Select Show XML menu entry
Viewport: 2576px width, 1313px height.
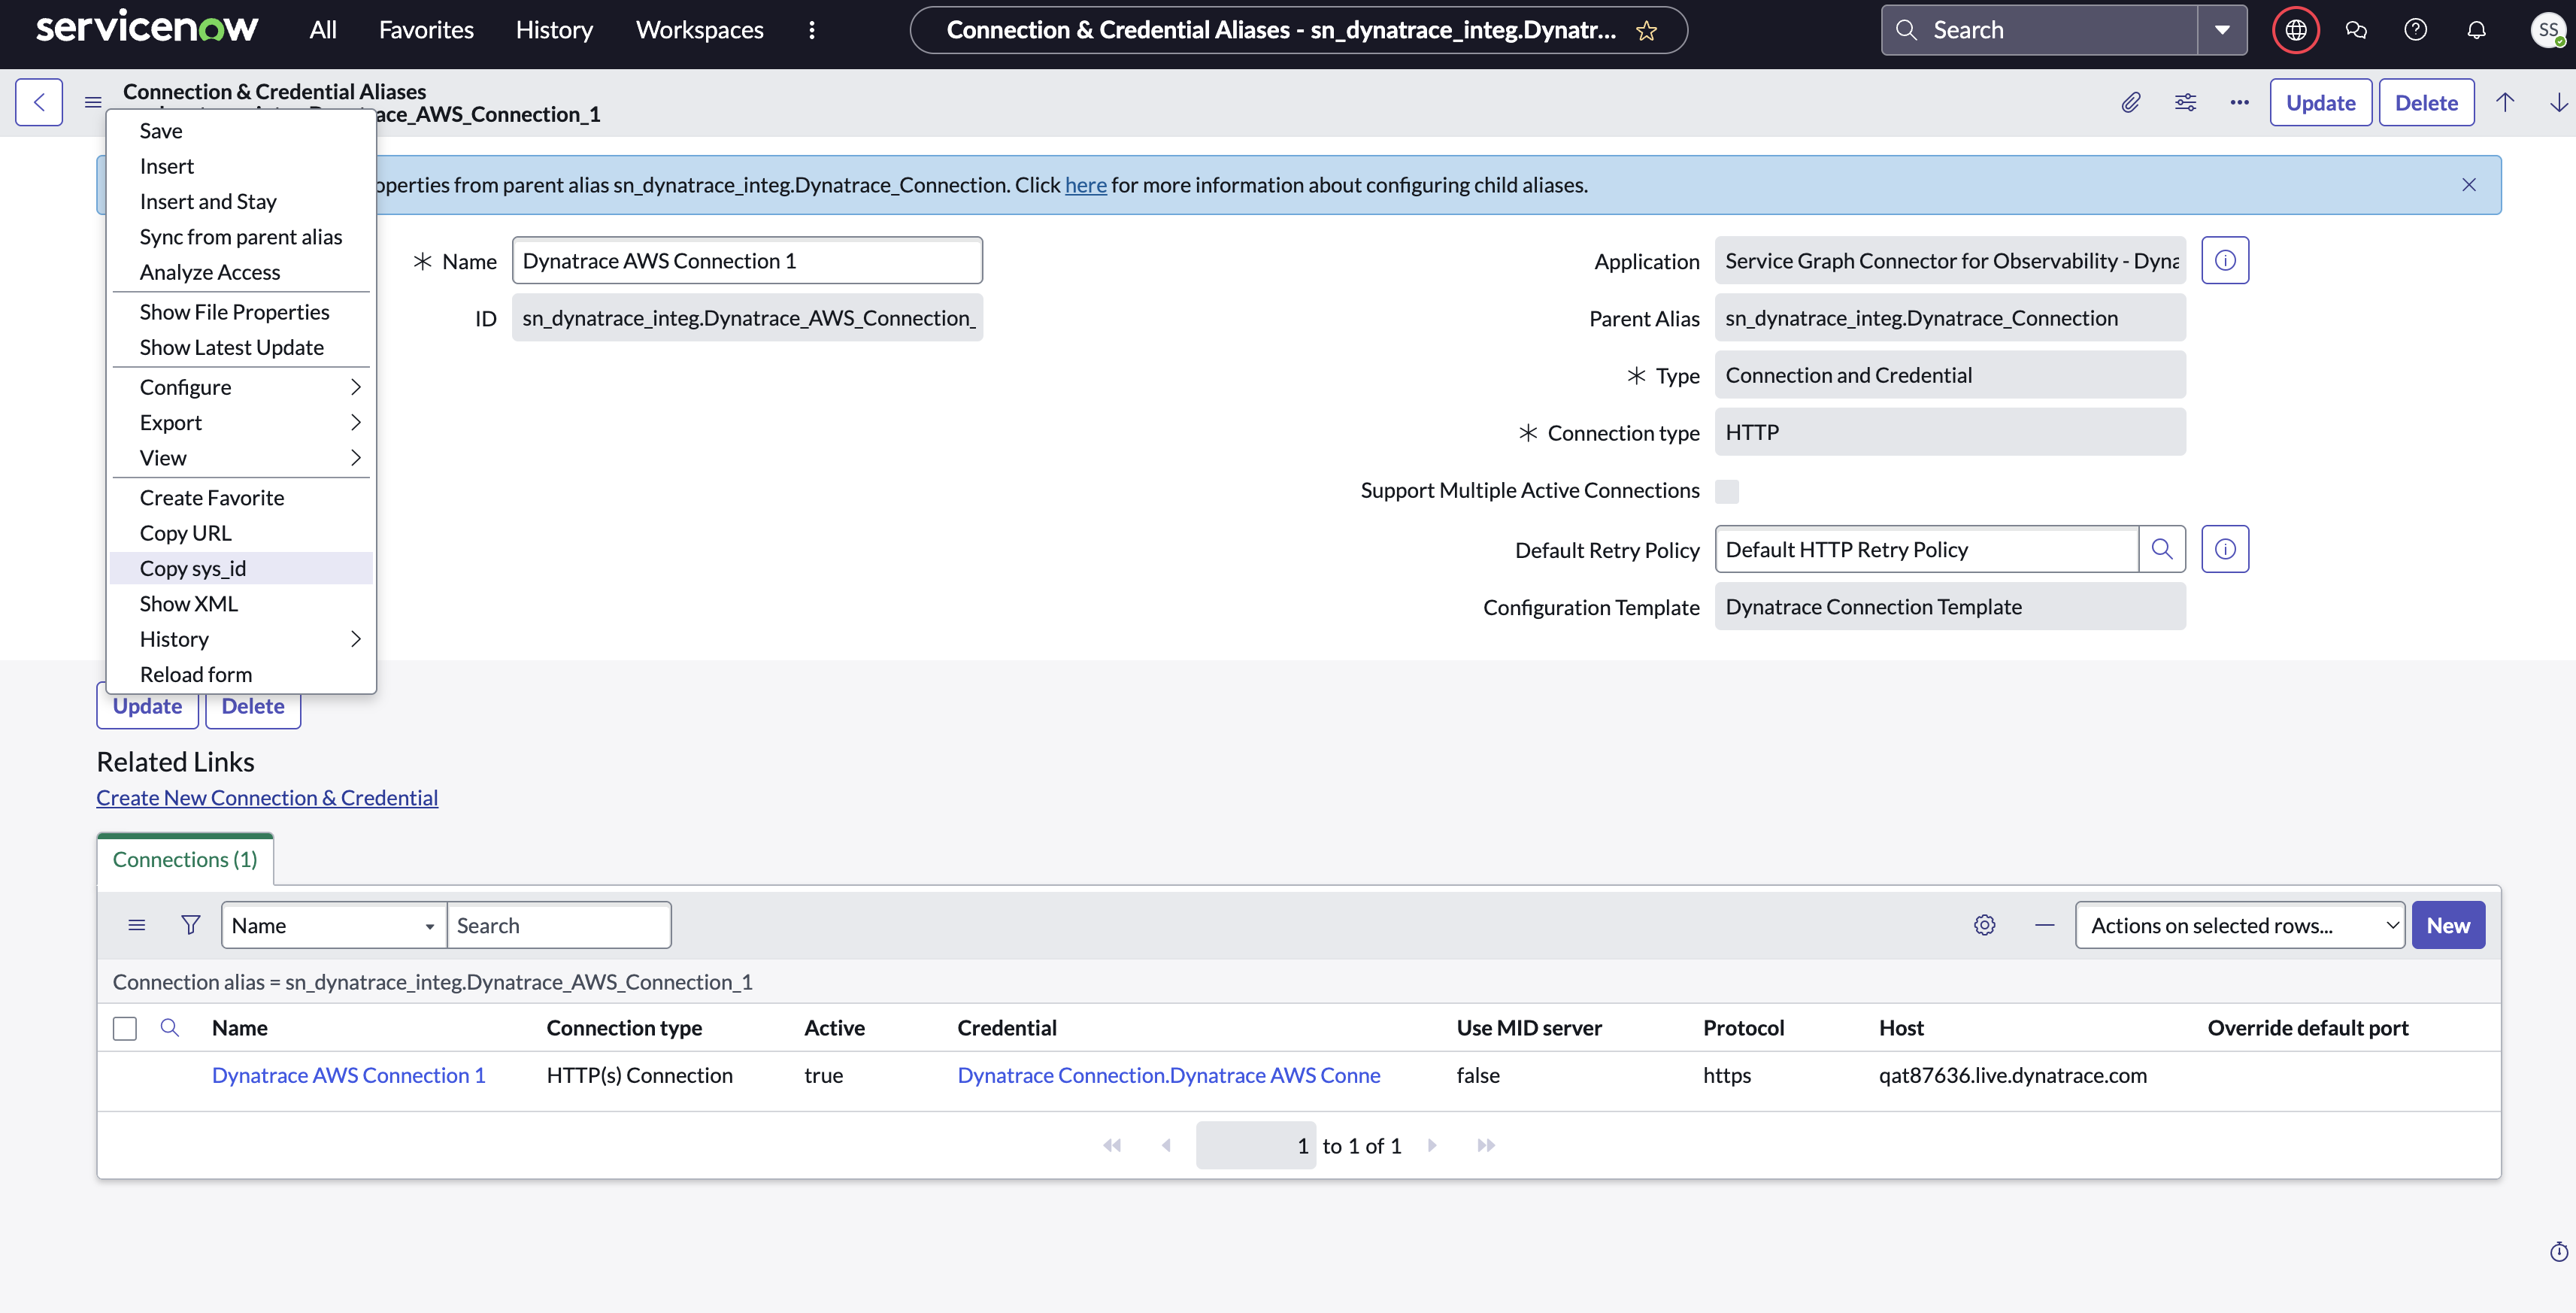[x=241, y=604]
